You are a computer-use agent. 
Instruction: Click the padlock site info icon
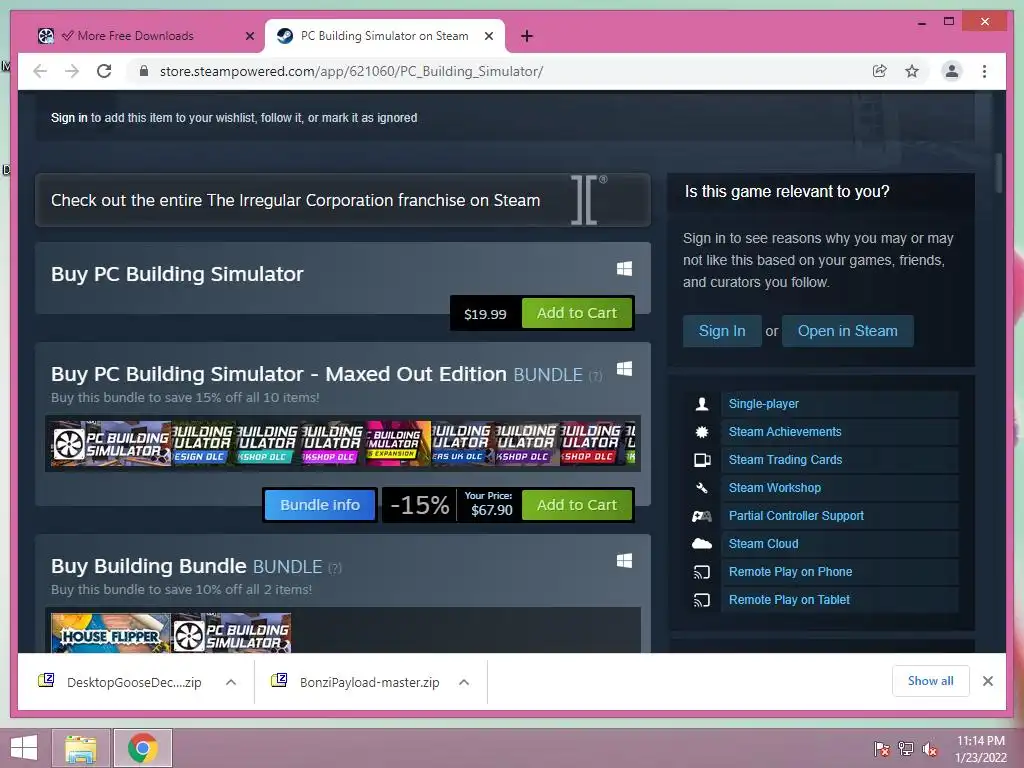(144, 71)
